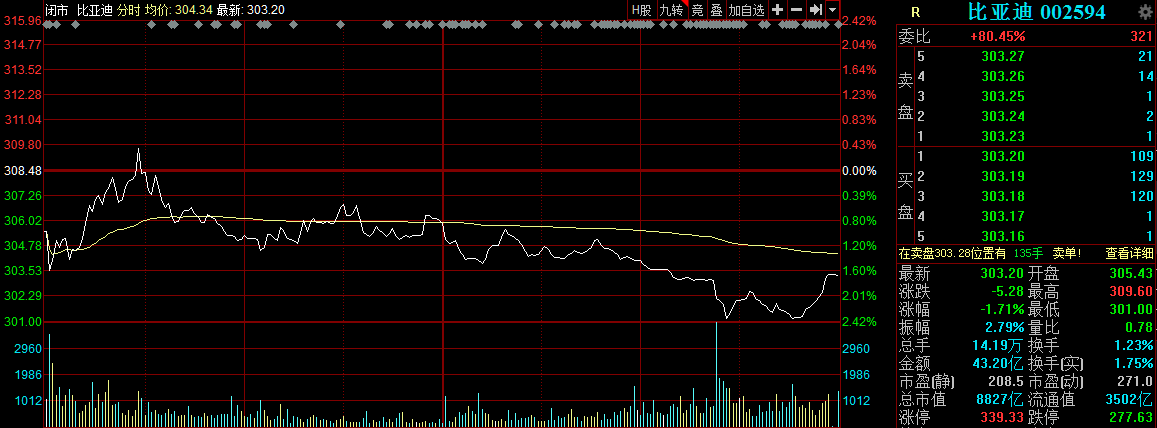This screenshot has height=428, width=1157.
Task: Click the 总手 value 14.19万
Action: (x=998, y=345)
